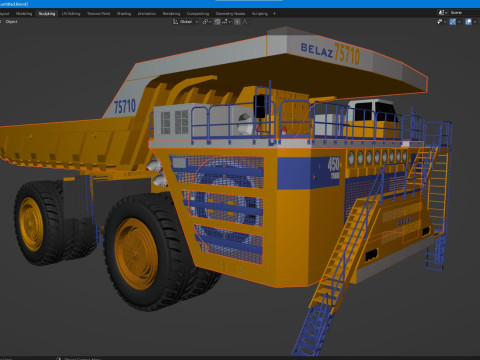Switch to the Rendering workspace tab
The height and width of the screenshot is (360, 480).
(171, 14)
